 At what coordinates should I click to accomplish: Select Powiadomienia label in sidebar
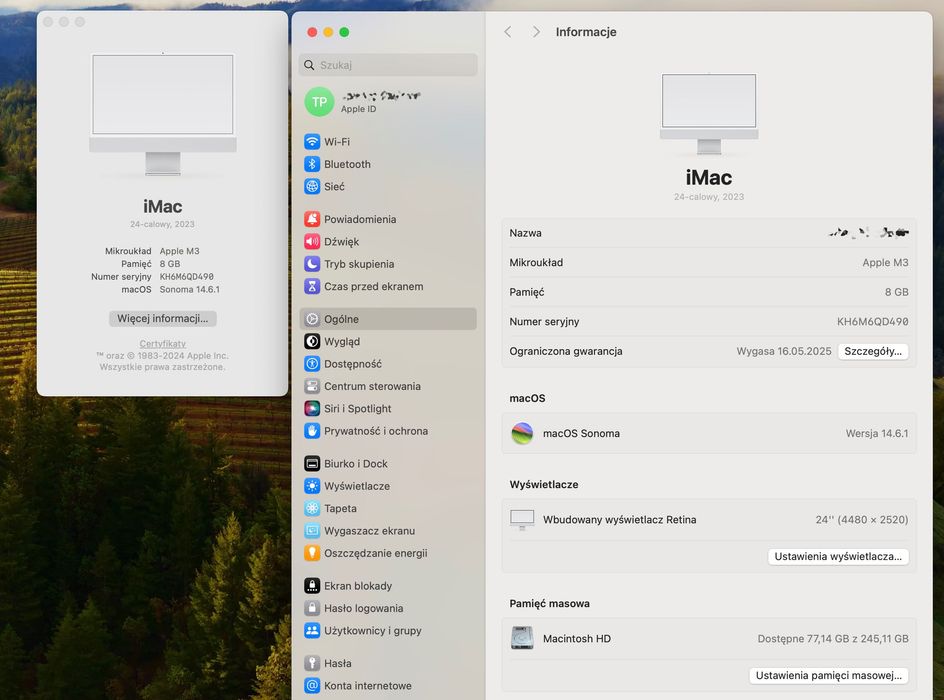360,219
